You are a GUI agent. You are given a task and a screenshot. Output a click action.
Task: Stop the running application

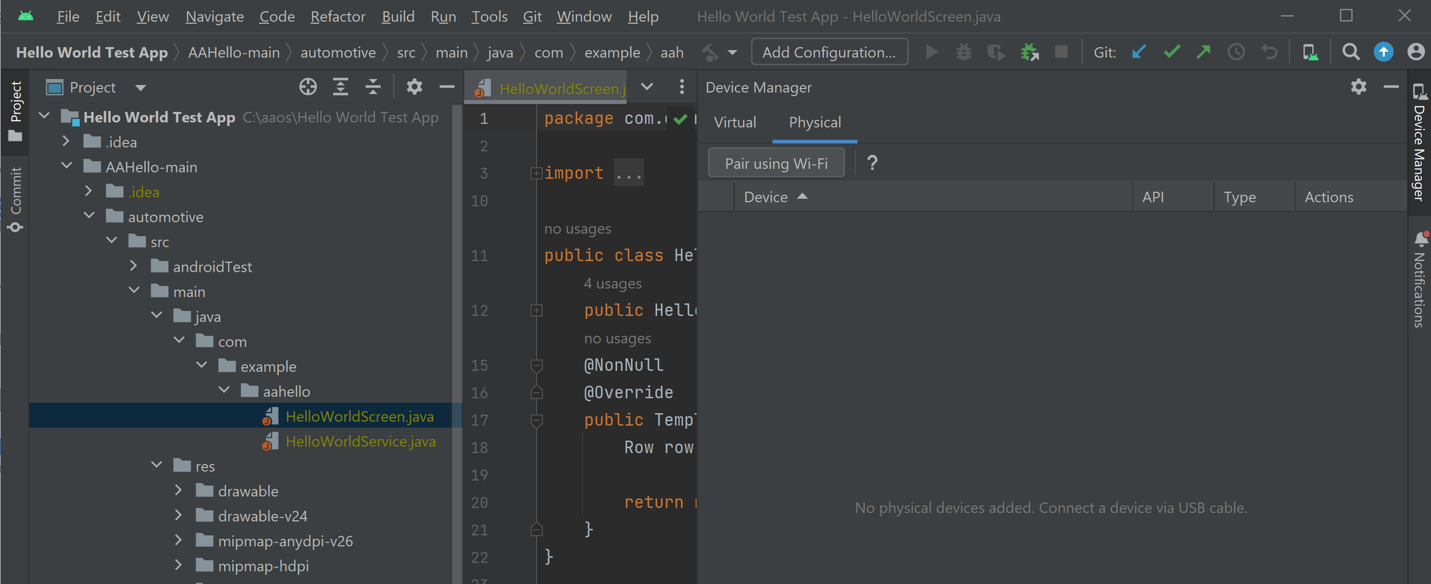pyautogui.click(x=1061, y=51)
